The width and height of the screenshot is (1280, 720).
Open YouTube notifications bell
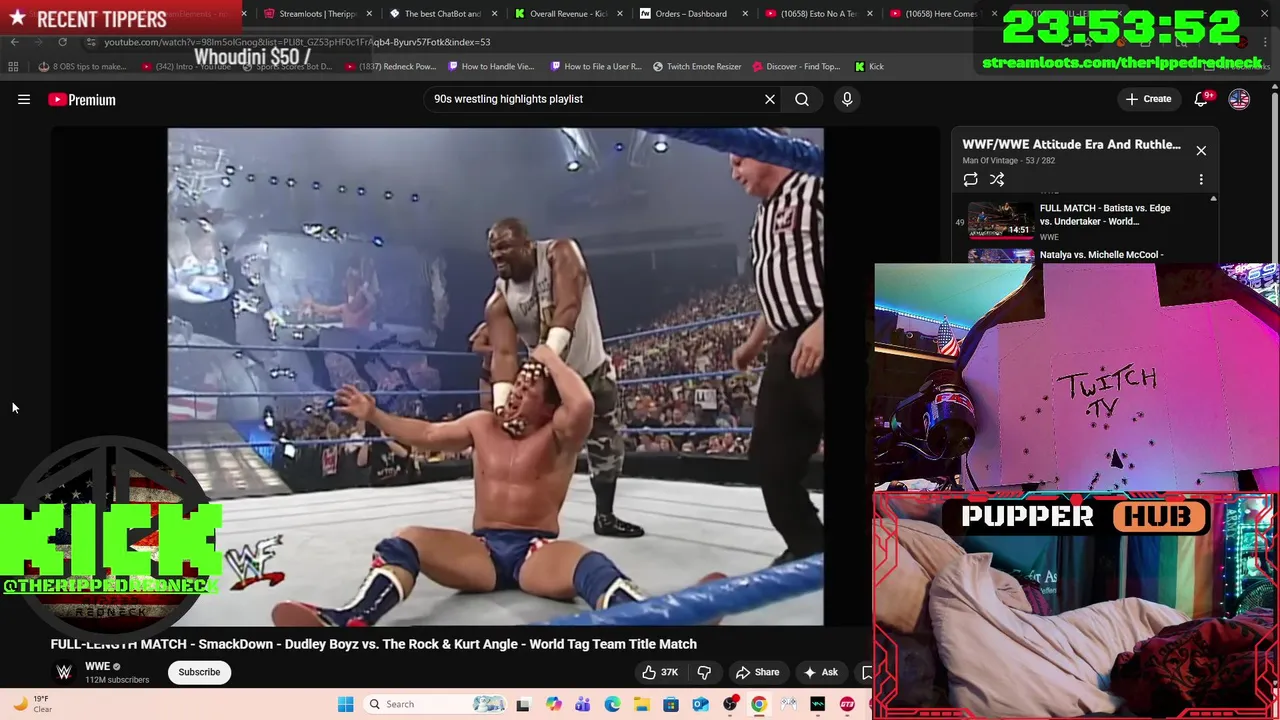point(1202,99)
